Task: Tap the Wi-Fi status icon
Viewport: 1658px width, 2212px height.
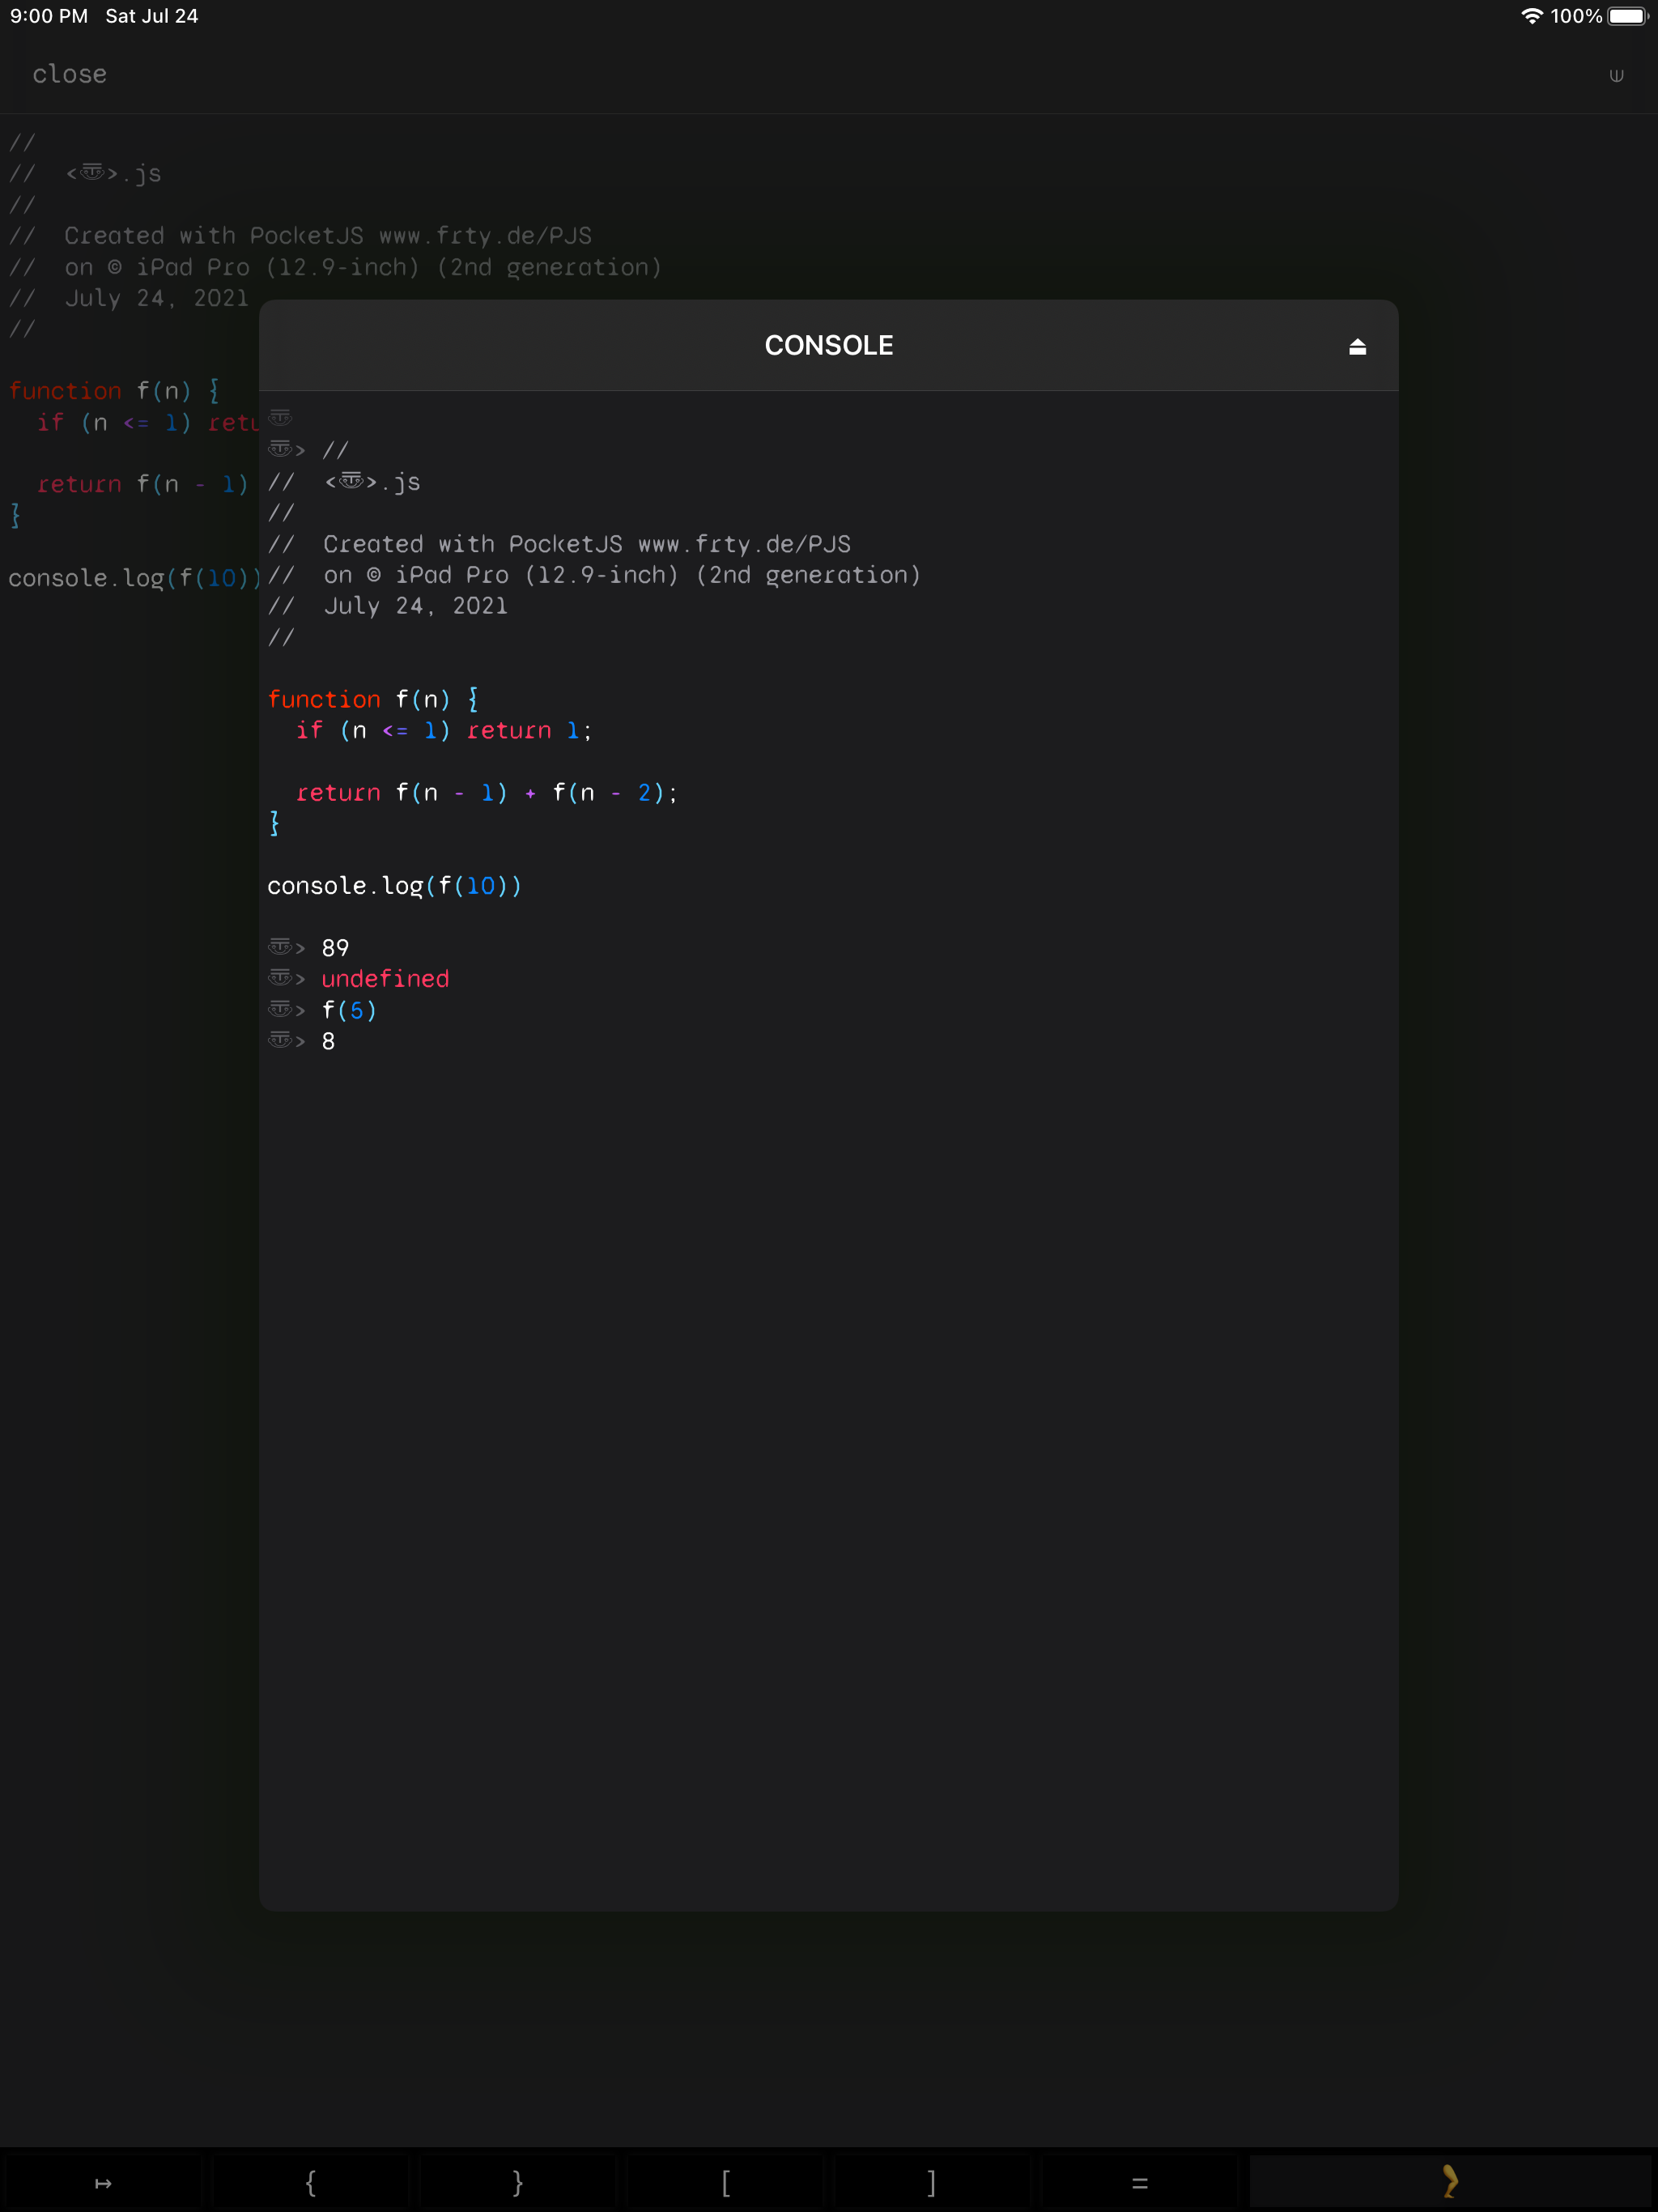Action: tap(1531, 16)
